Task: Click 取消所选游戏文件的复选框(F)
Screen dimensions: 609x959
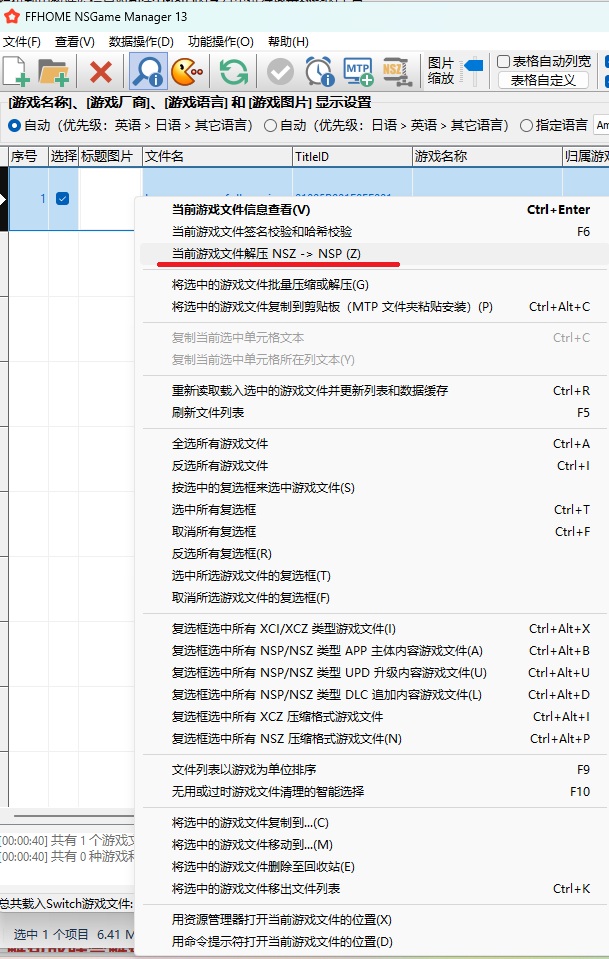Action: click(374, 598)
